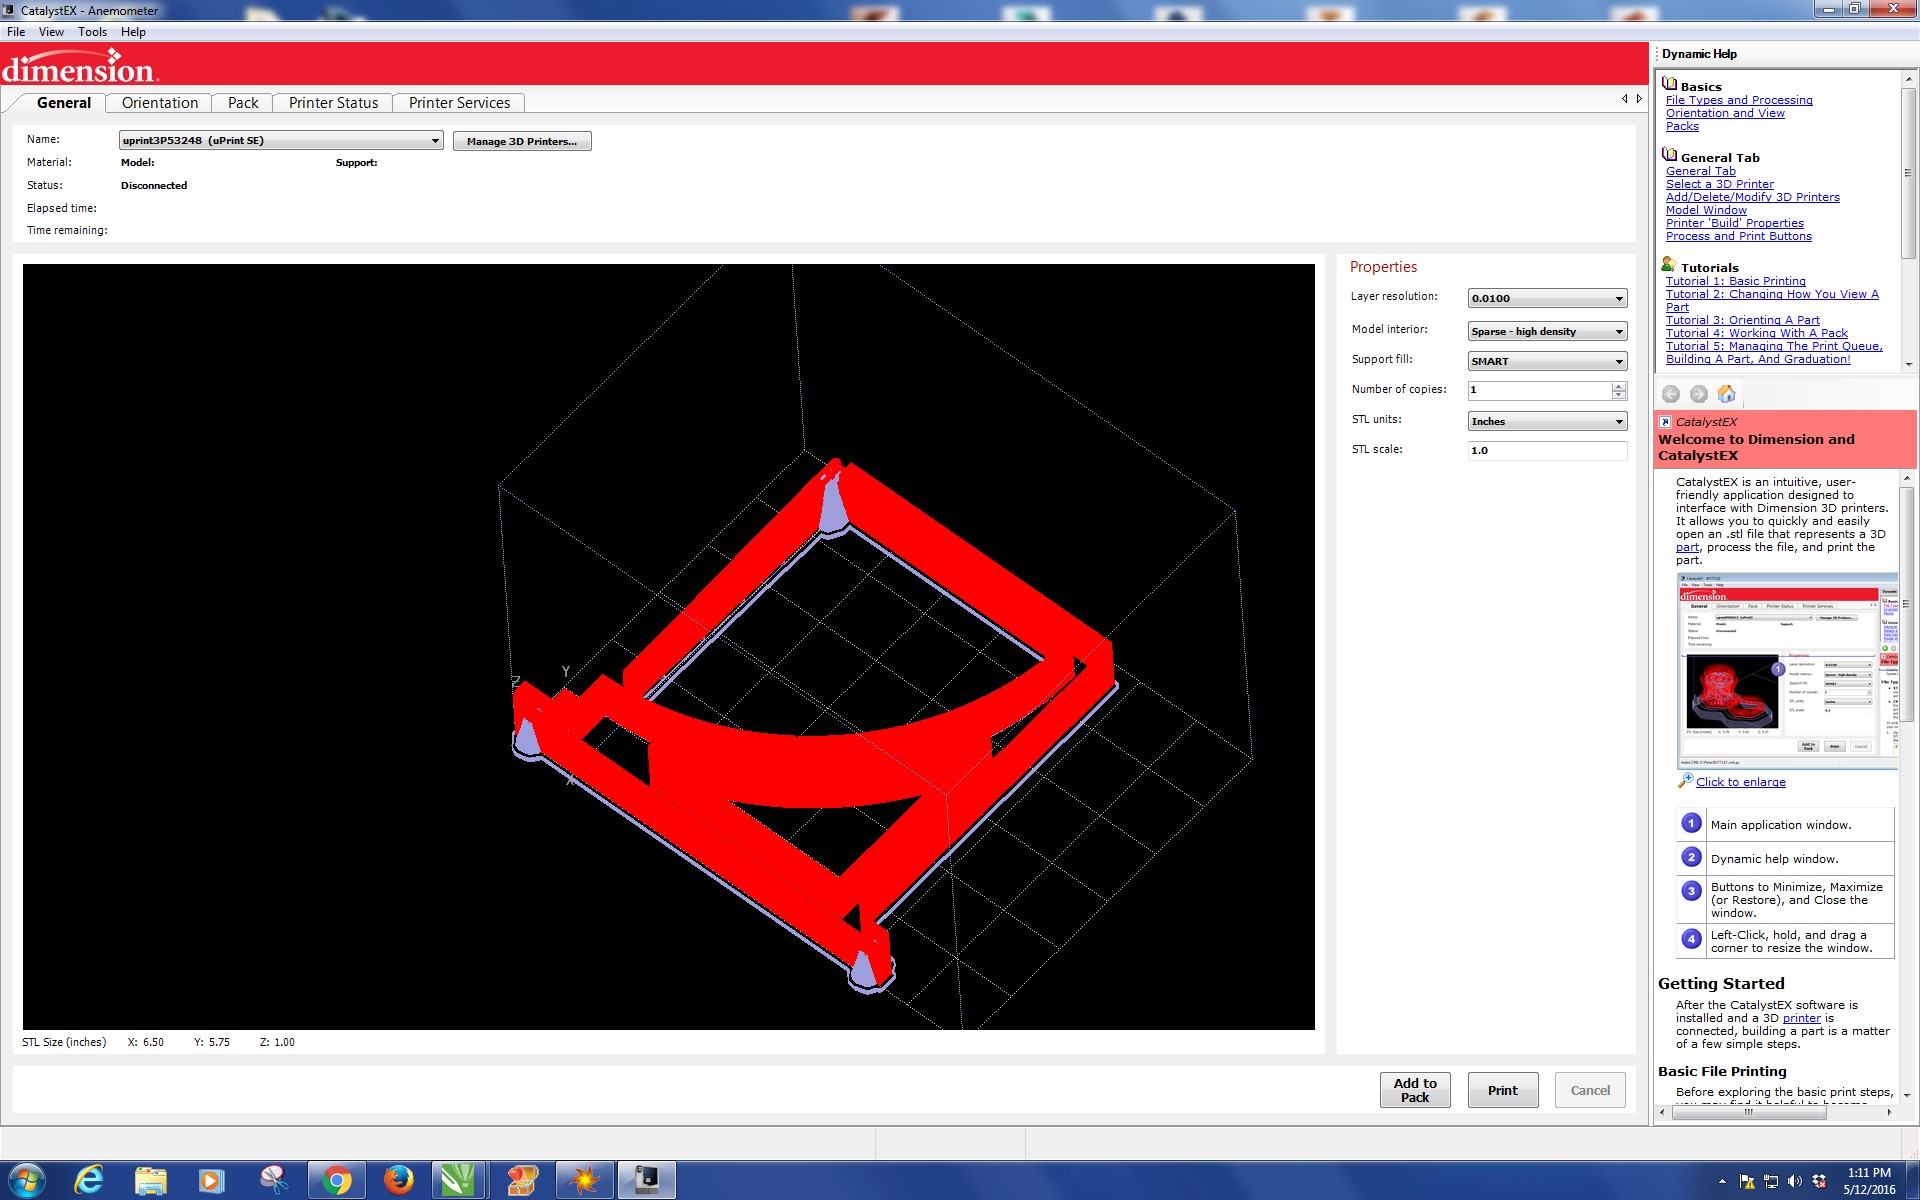The height and width of the screenshot is (1200, 1920).
Task: Click the Basics book icon
Action: tap(1669, 84)
